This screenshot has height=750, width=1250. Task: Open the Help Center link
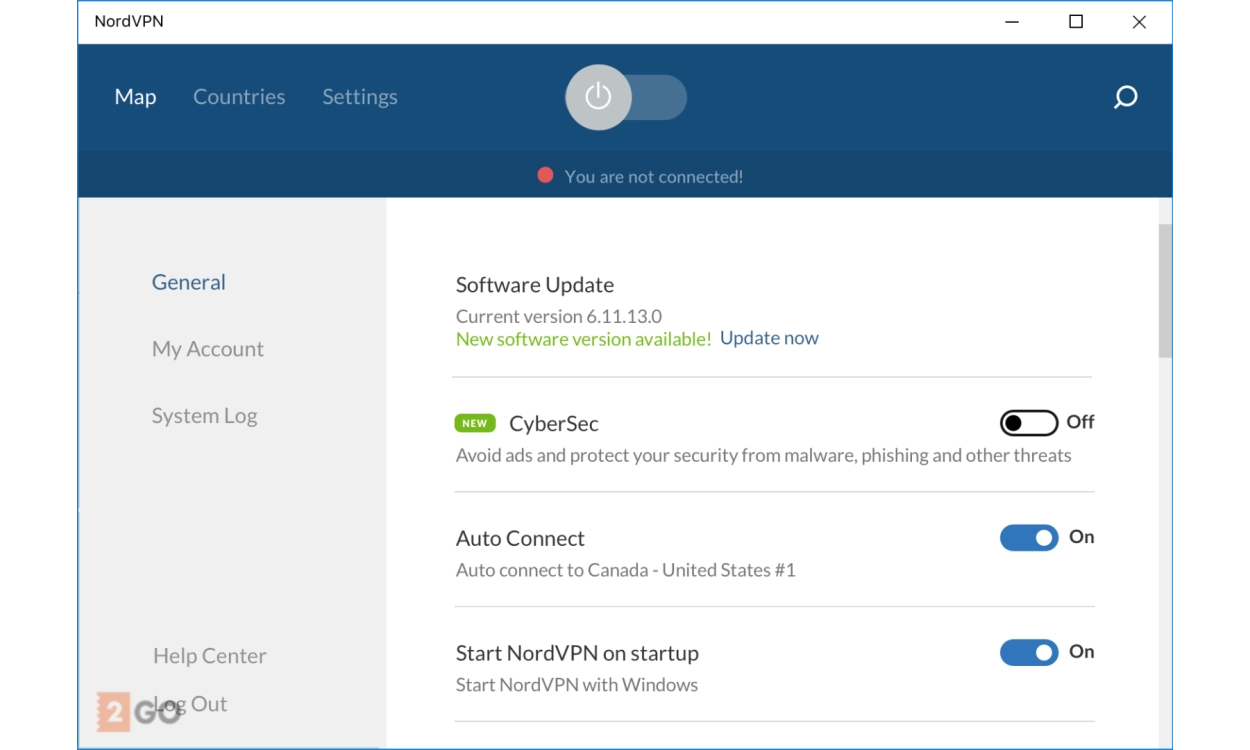[209, 656]
